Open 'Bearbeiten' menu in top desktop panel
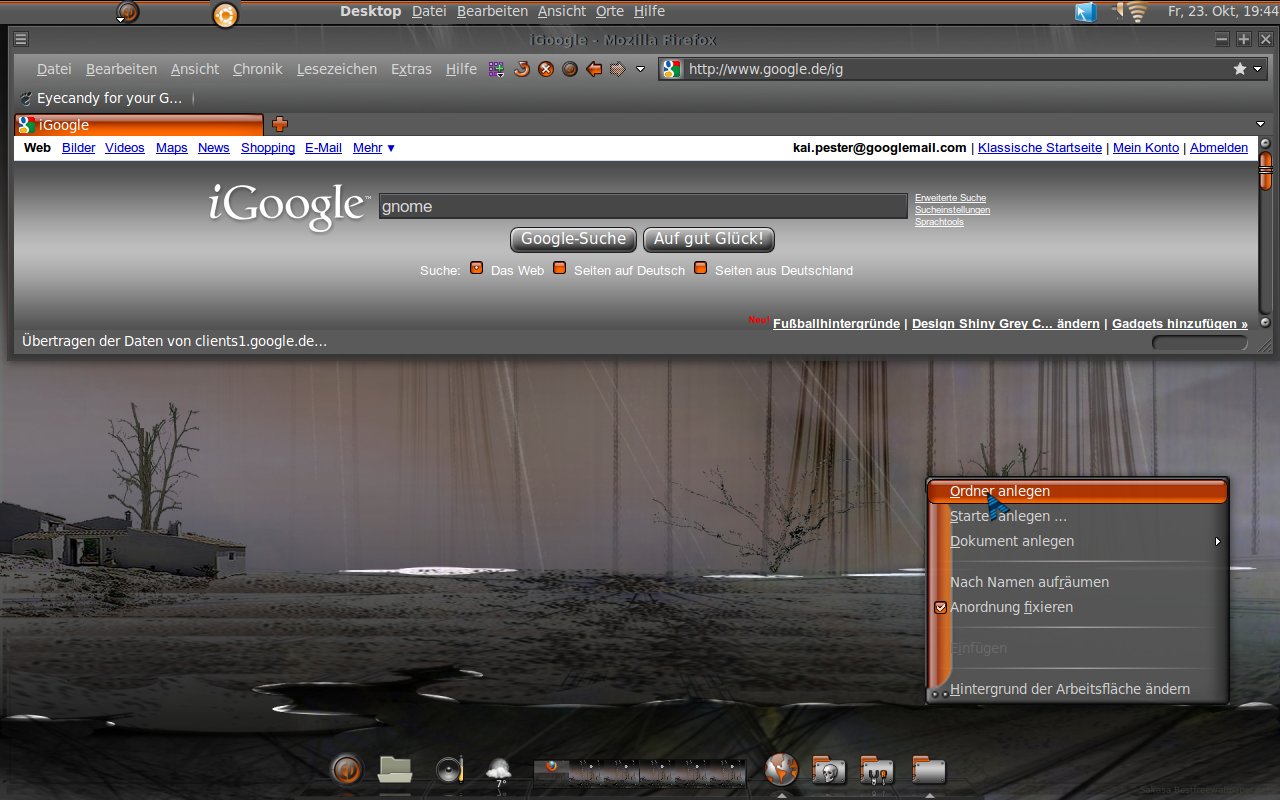The image size is (1280, 800). pos(492,11)
